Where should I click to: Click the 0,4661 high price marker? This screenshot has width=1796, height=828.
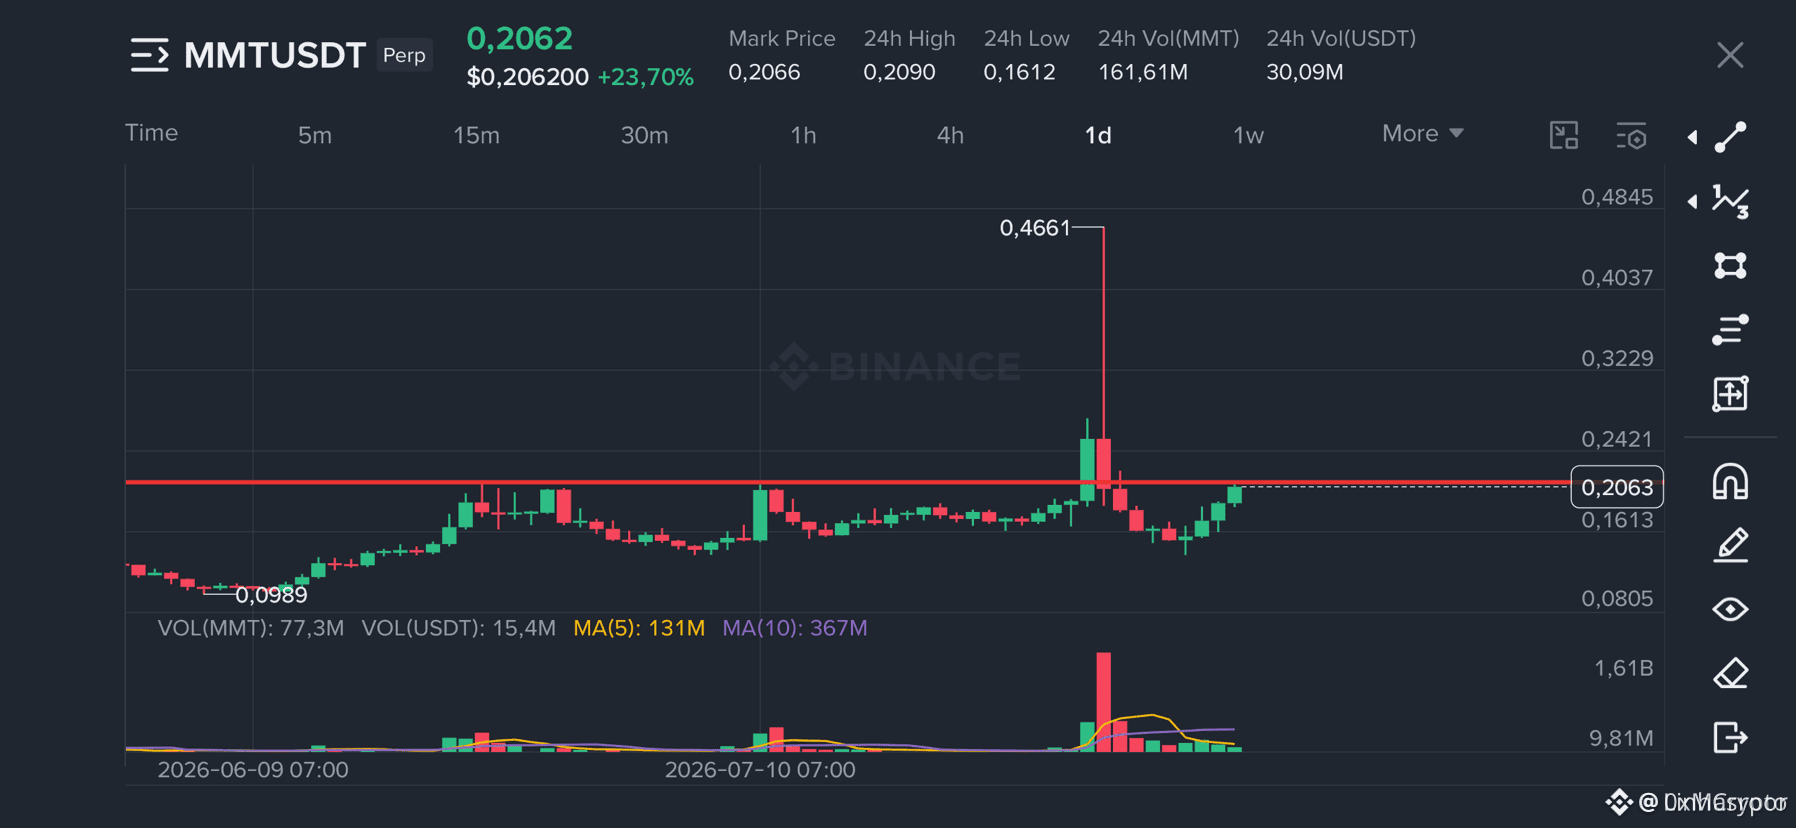point(1035,228)
